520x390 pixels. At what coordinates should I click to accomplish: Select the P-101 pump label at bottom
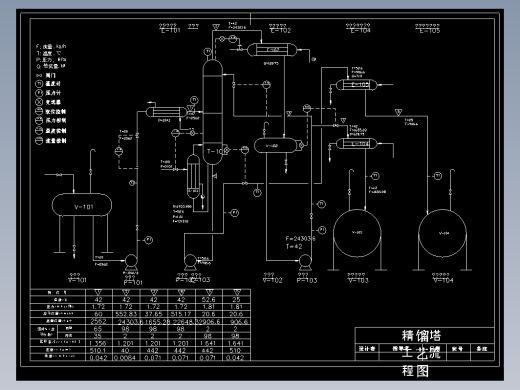pyautogui.click(x=133, y=282)
